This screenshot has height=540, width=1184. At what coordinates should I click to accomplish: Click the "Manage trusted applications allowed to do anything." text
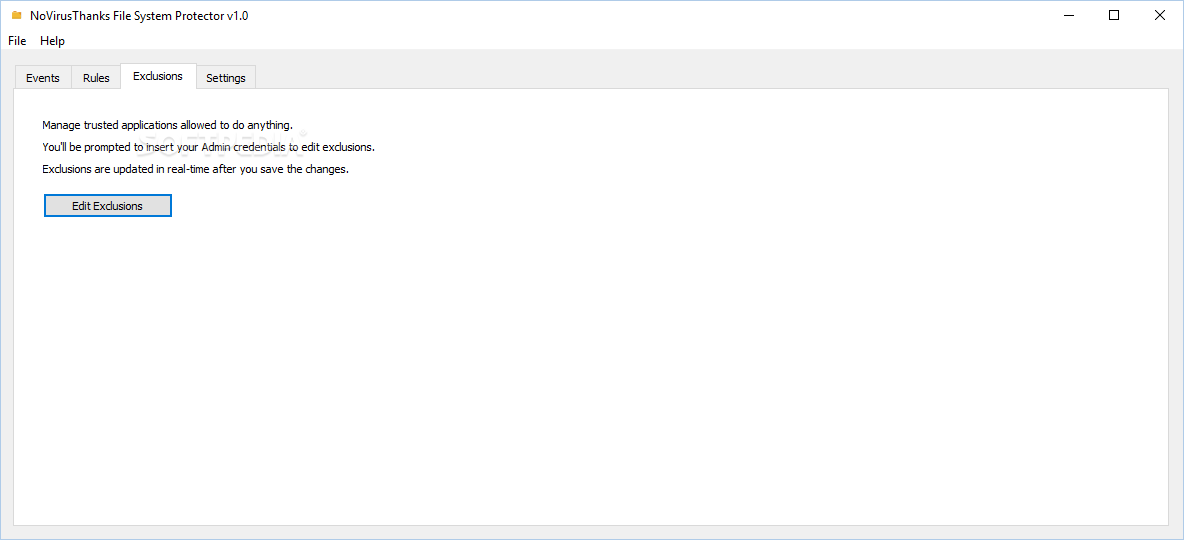pyautogui.click(x=167, y=125)
